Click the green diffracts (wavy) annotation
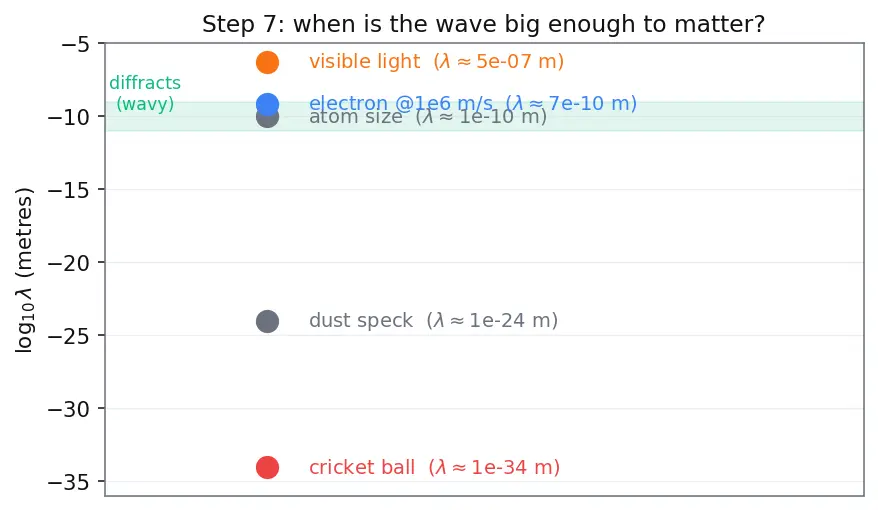The image size is (878, 510). coord(145,93)
